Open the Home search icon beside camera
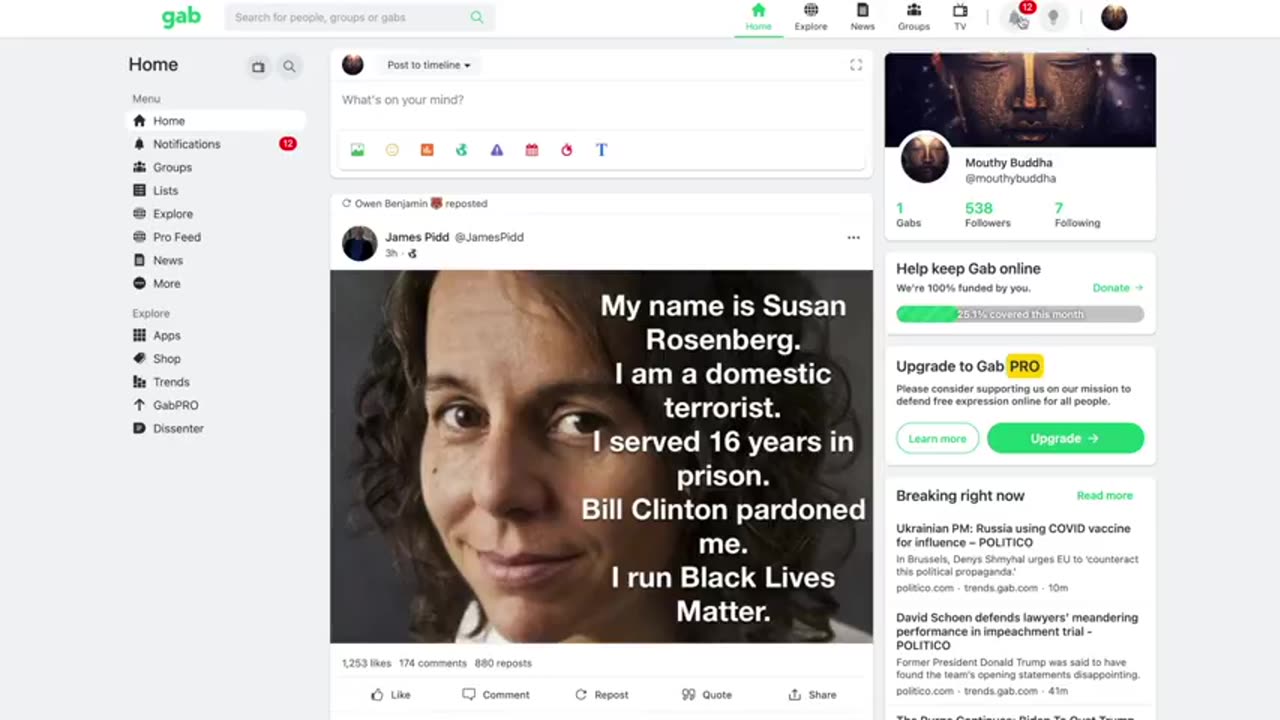This screenshot has height=720, width=1280. point(289,66)
